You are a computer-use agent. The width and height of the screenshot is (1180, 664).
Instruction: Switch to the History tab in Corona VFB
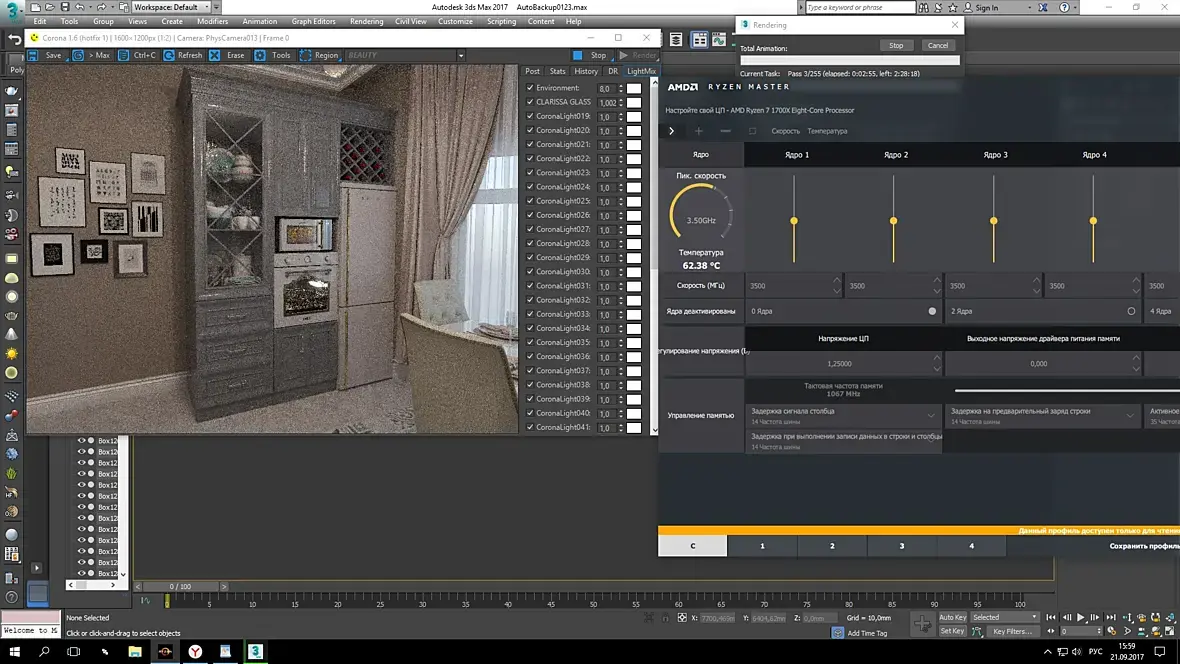[585, 72]
